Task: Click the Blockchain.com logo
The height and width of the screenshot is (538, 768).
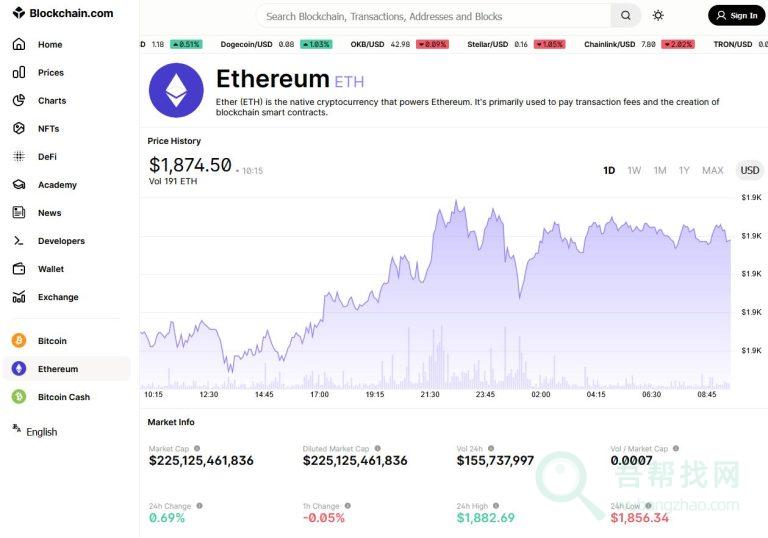Action: click(x=63, y=14)
